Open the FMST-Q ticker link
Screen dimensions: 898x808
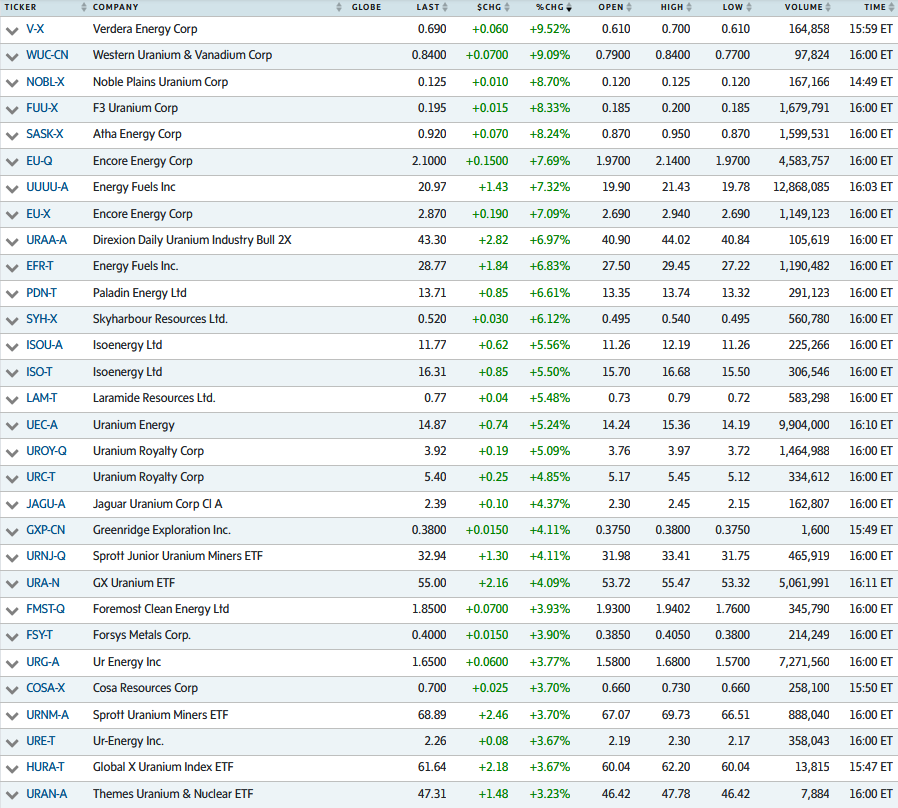click(x=45, y=609)
